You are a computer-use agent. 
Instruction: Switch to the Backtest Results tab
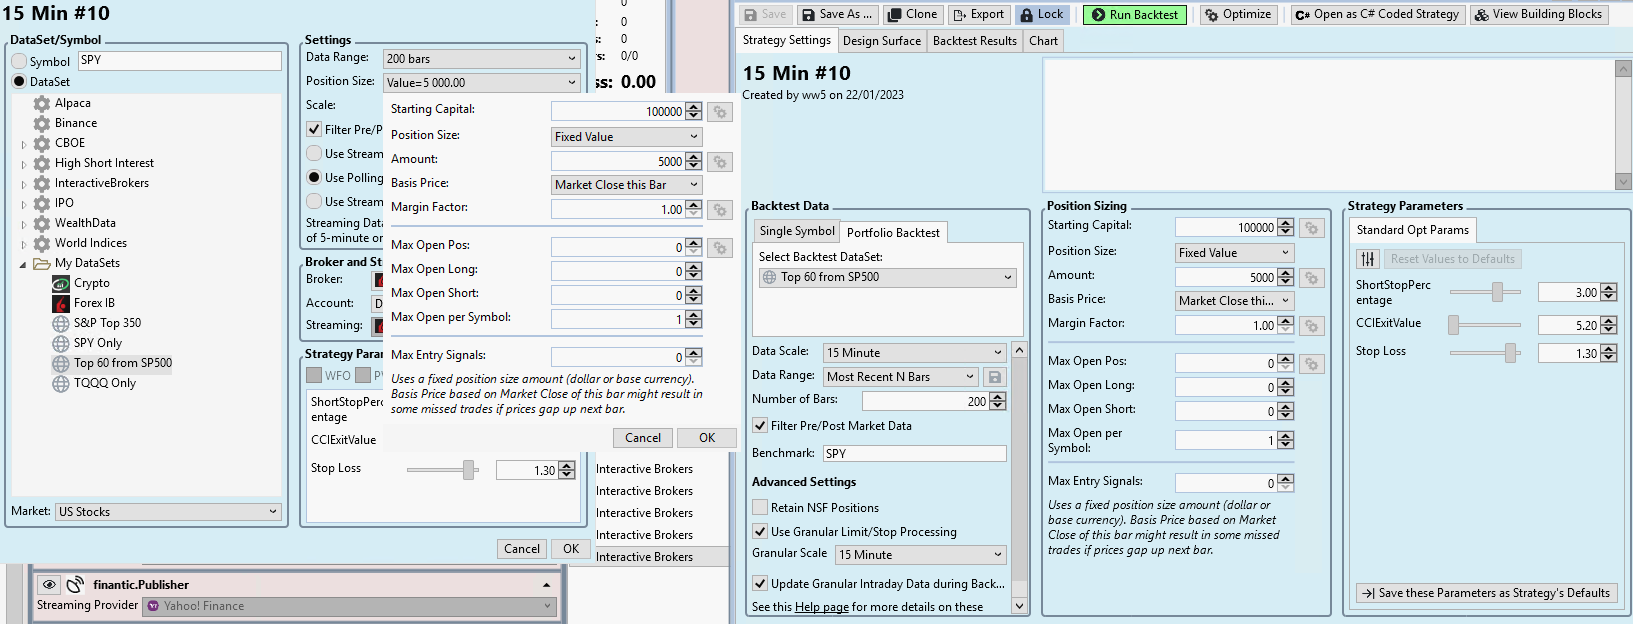pyautogui.click(x=974, y=41)
